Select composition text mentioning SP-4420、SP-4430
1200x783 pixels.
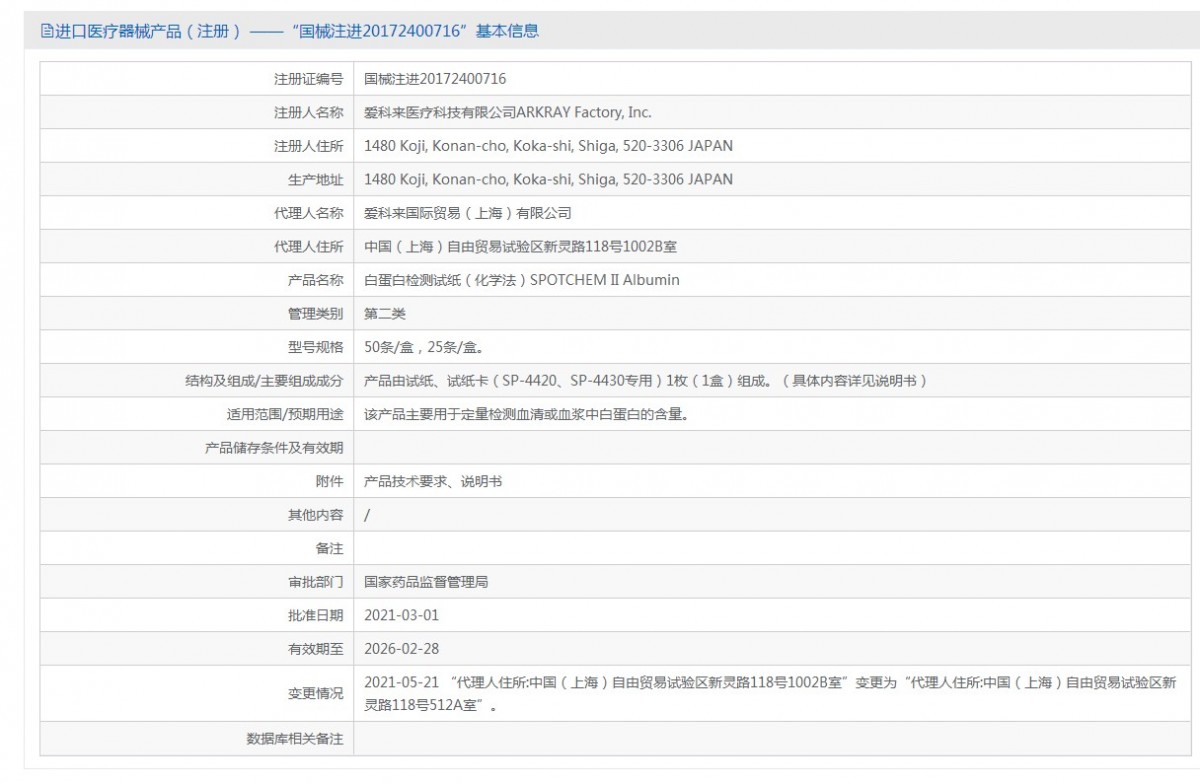(x=647, y=380)
